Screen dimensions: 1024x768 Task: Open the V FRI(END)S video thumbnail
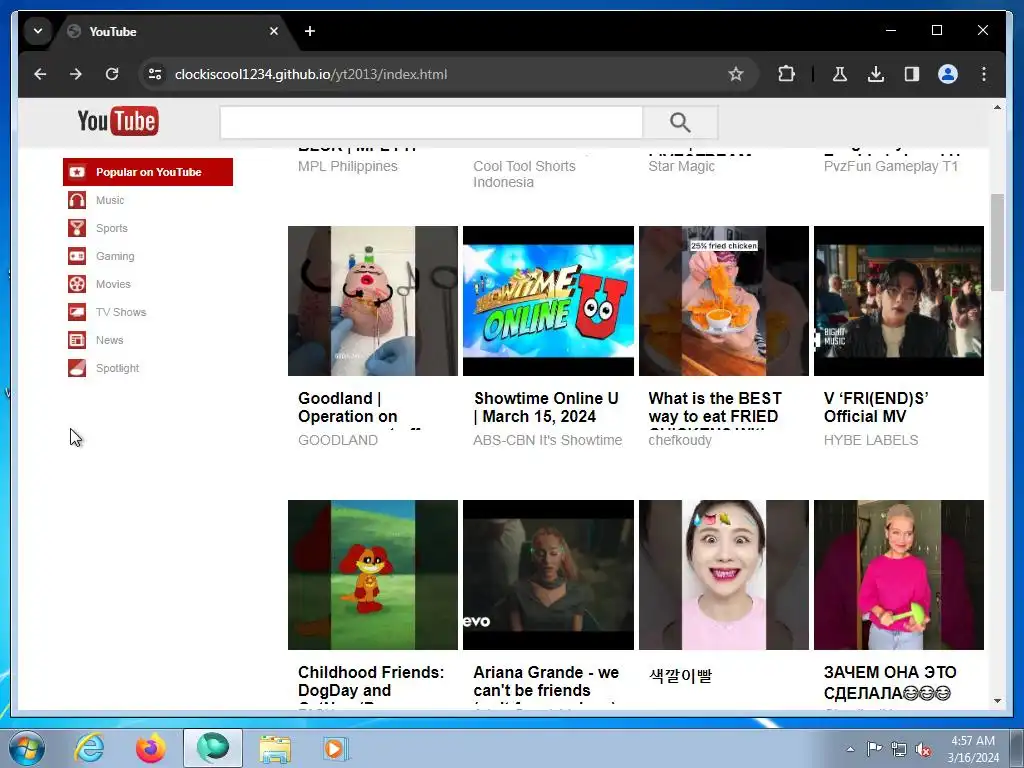[899, 301]
